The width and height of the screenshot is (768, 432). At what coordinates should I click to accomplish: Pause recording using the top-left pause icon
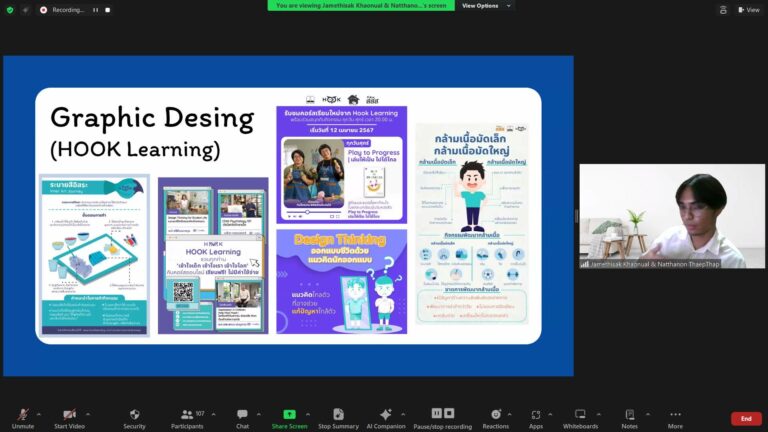(x=96, y=10)
